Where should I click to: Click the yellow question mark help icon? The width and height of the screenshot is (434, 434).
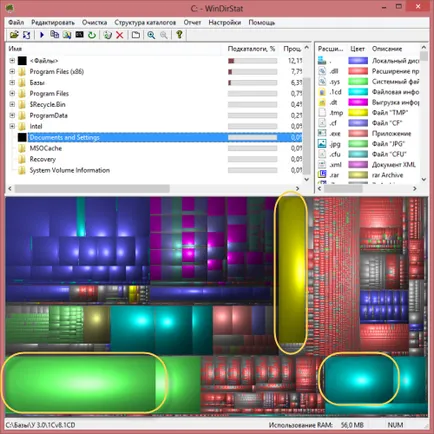click(x=179, y=35)
